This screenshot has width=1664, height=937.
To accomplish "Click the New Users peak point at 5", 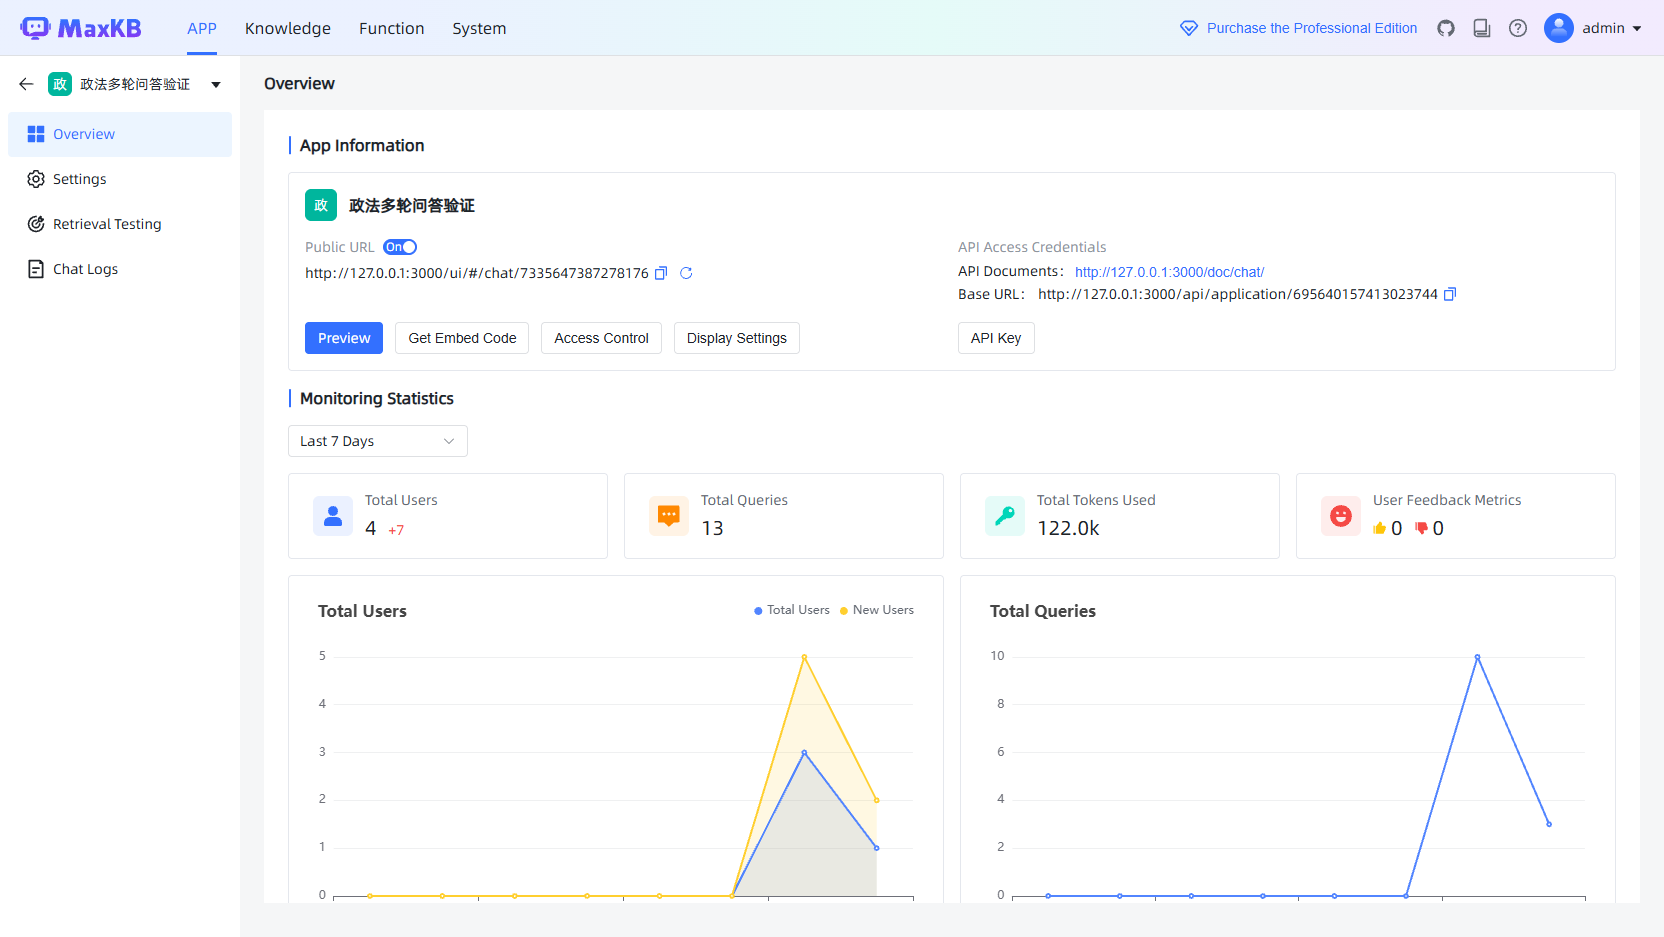I will pyautogui.click(x=804, y=657).
